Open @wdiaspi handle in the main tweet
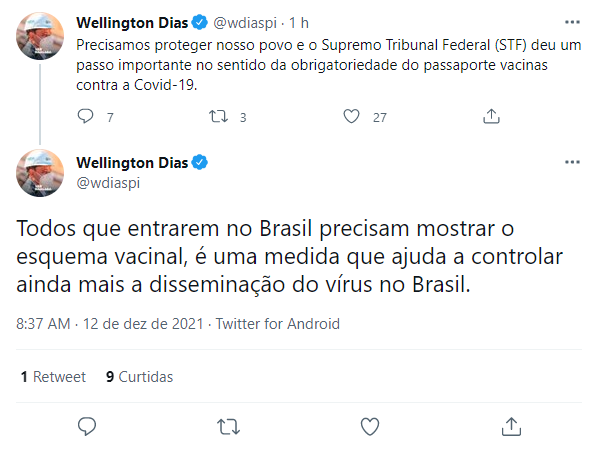Viewport: 596px width, 449px height. click(108, 183)
